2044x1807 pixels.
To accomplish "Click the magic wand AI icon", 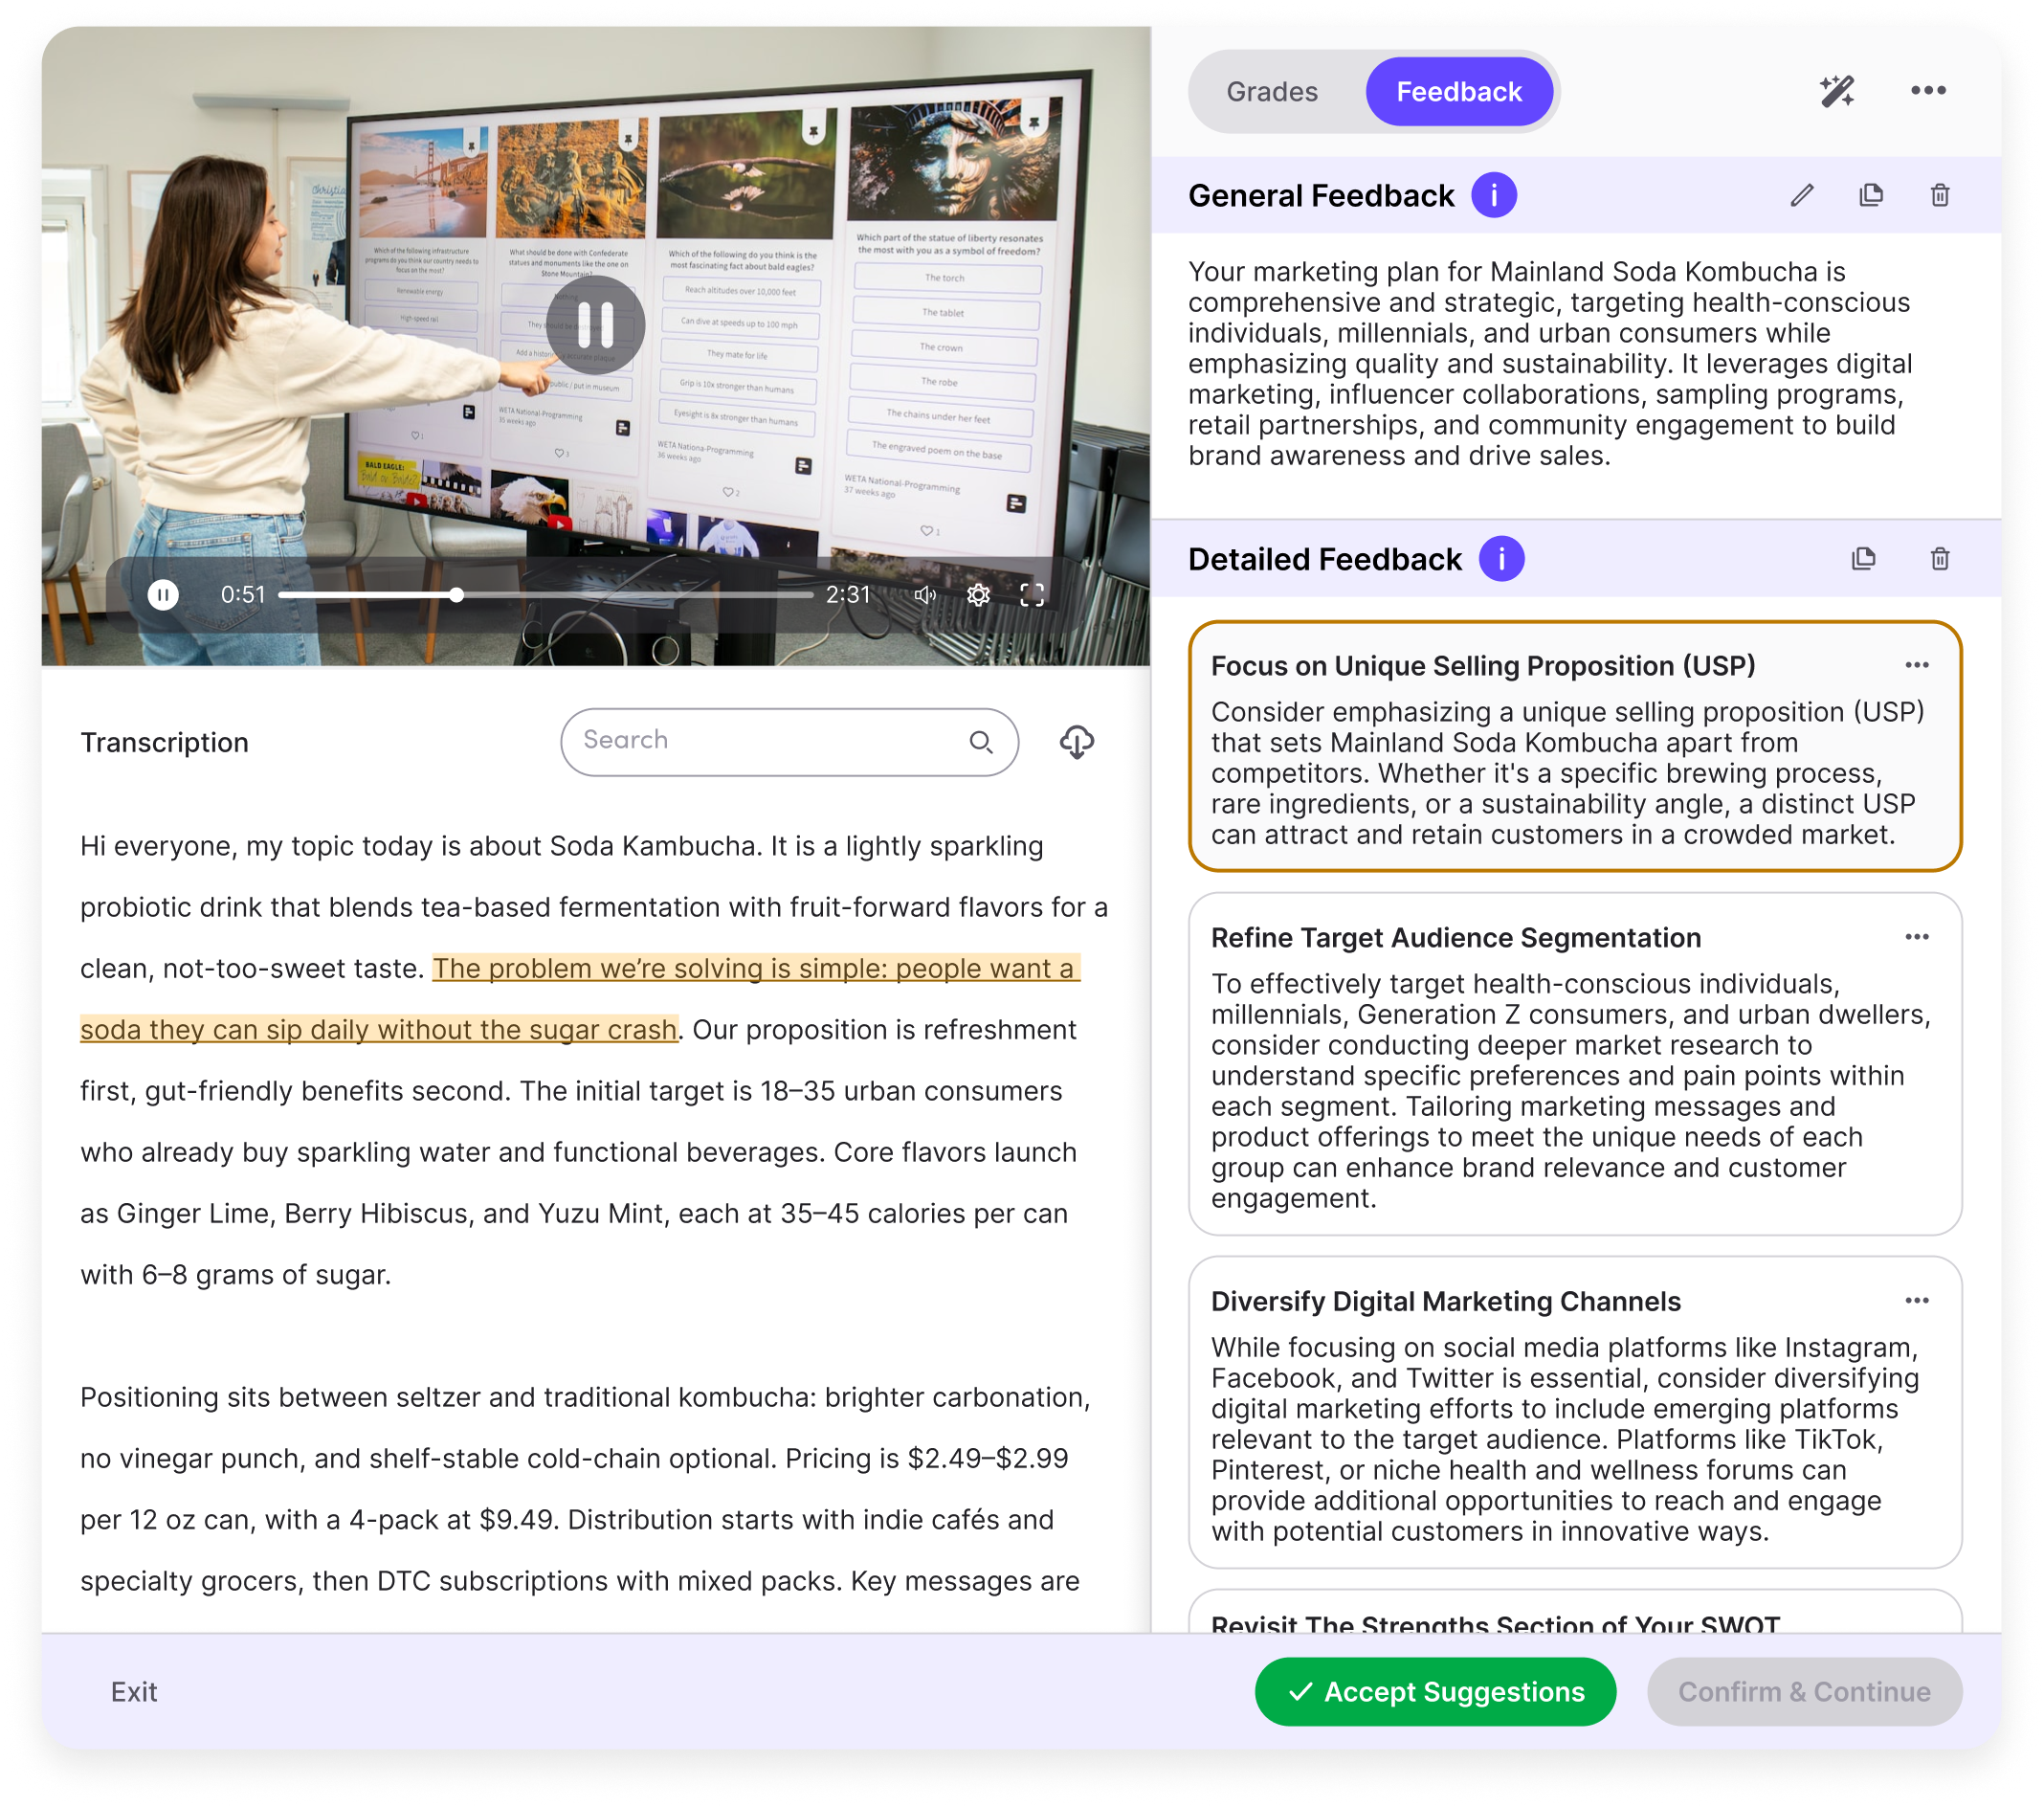I will [x=1836, y=91].
